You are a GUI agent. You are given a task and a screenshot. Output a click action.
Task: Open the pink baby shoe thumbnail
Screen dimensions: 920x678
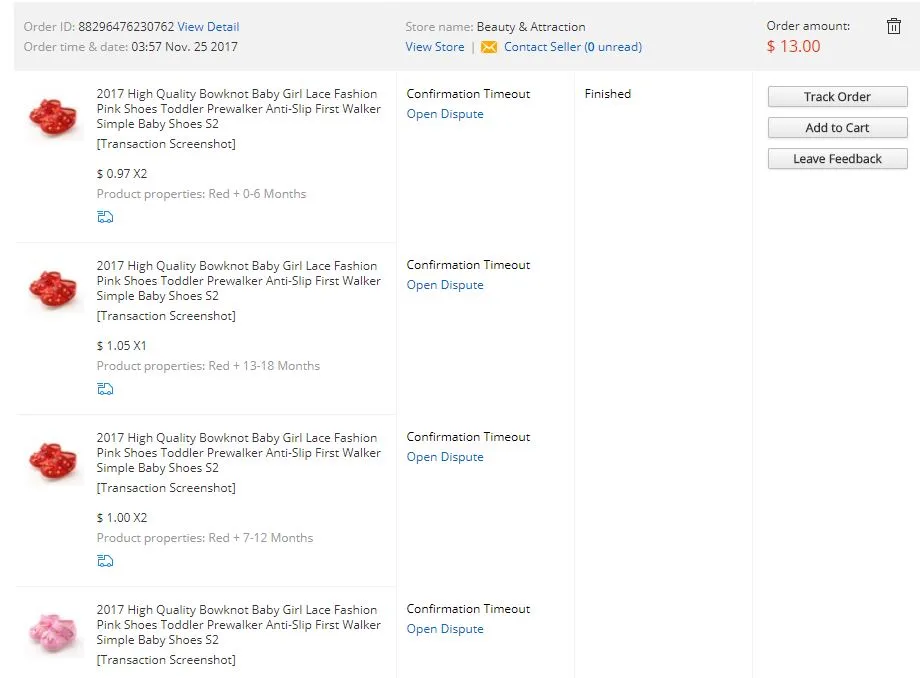point(53,632)
